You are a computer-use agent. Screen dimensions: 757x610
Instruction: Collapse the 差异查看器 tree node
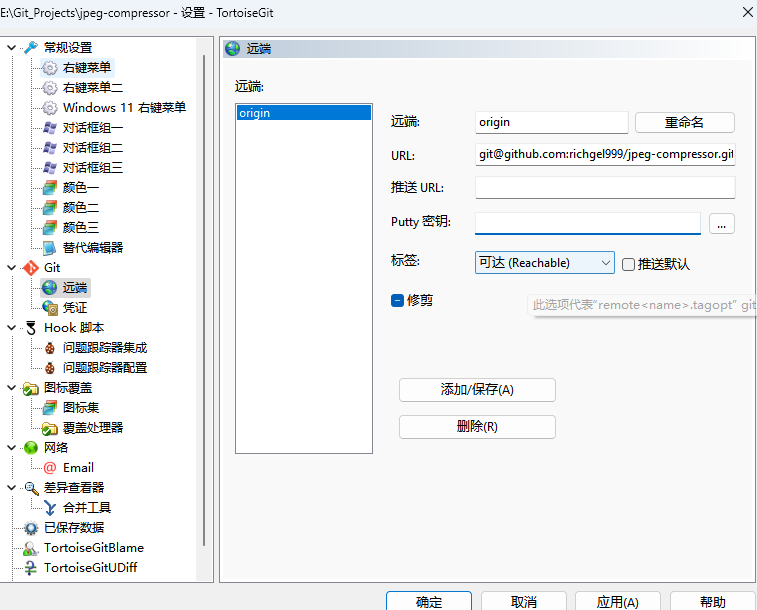click(x=12, y=488)
